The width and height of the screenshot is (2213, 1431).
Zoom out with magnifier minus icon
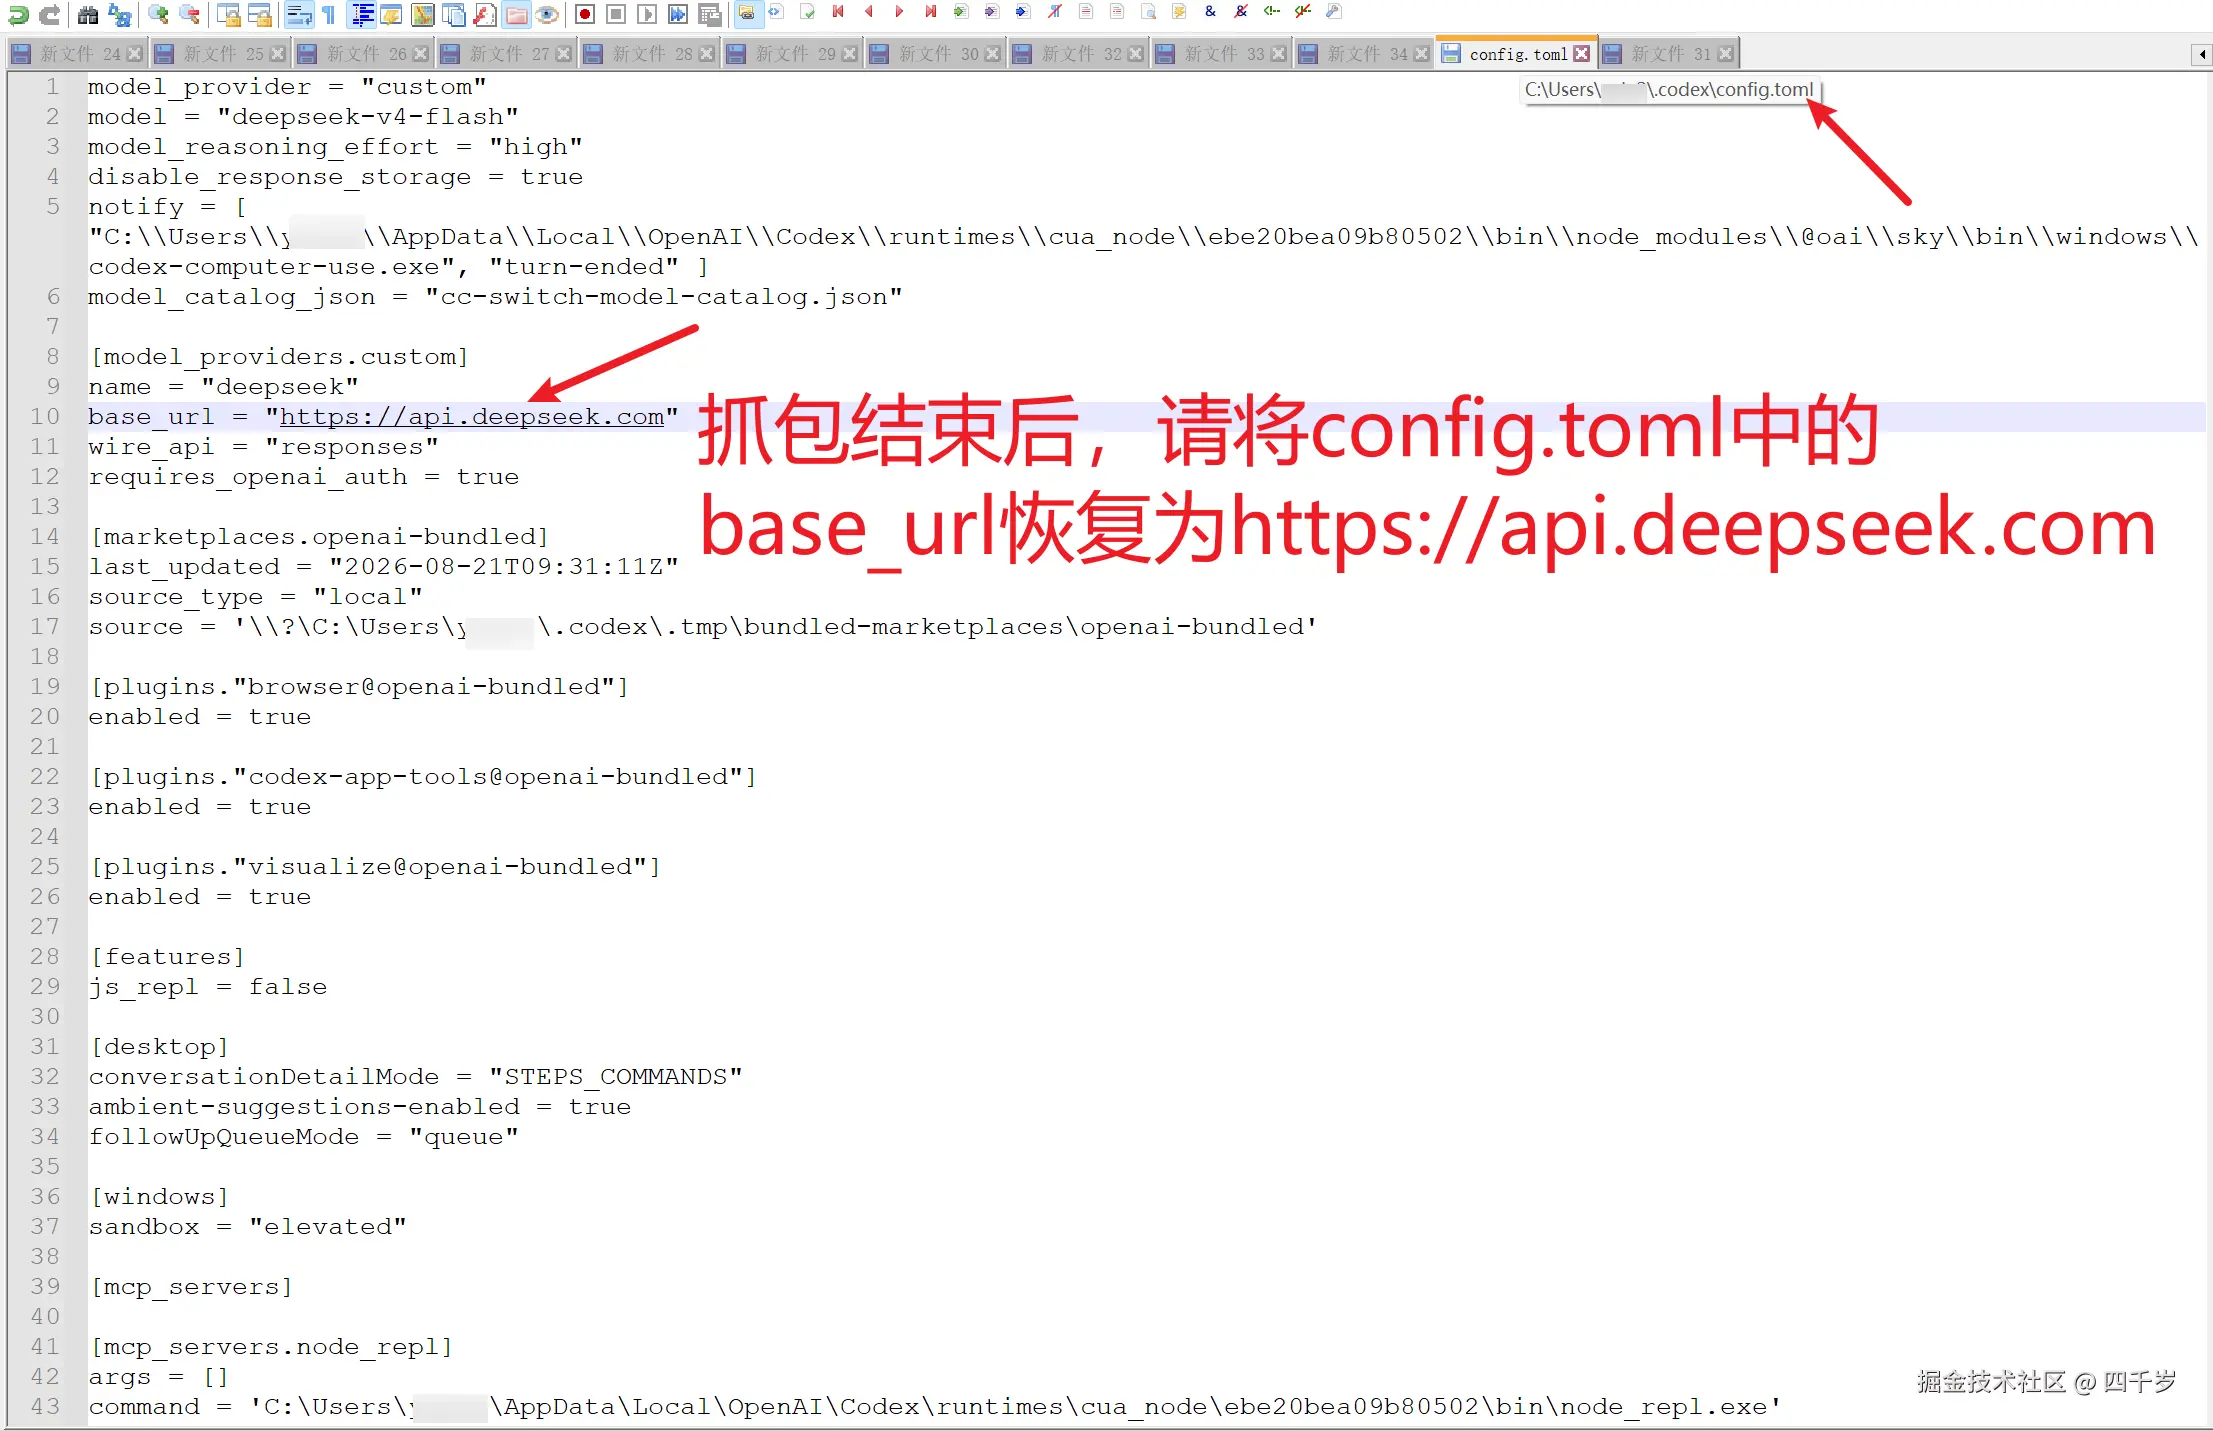tap(189, 14)
